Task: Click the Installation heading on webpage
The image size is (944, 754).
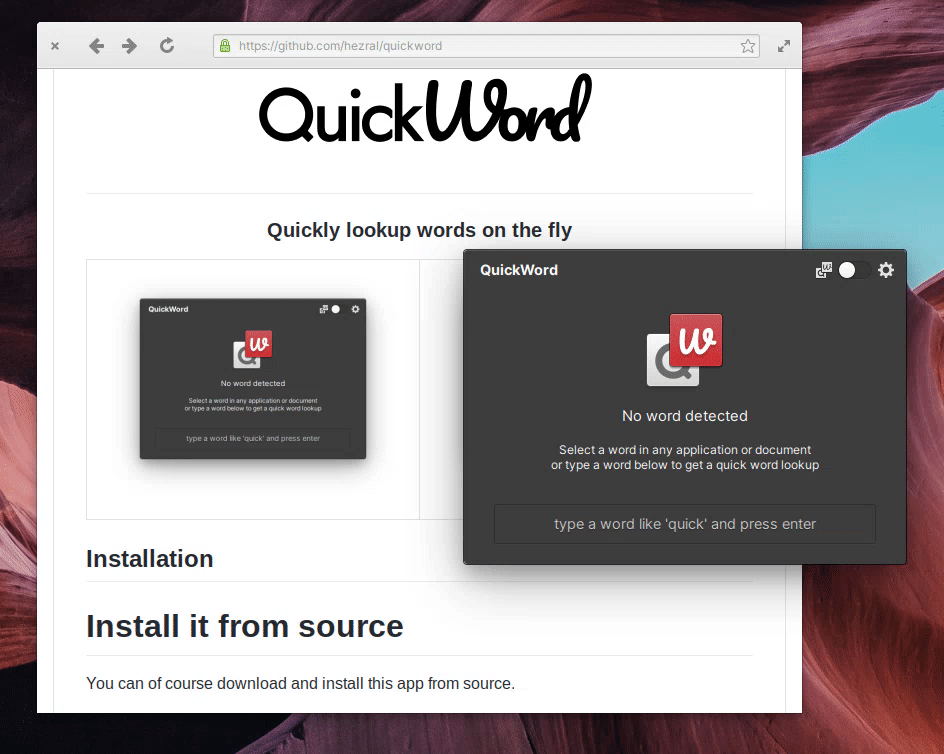Action: 150,558
